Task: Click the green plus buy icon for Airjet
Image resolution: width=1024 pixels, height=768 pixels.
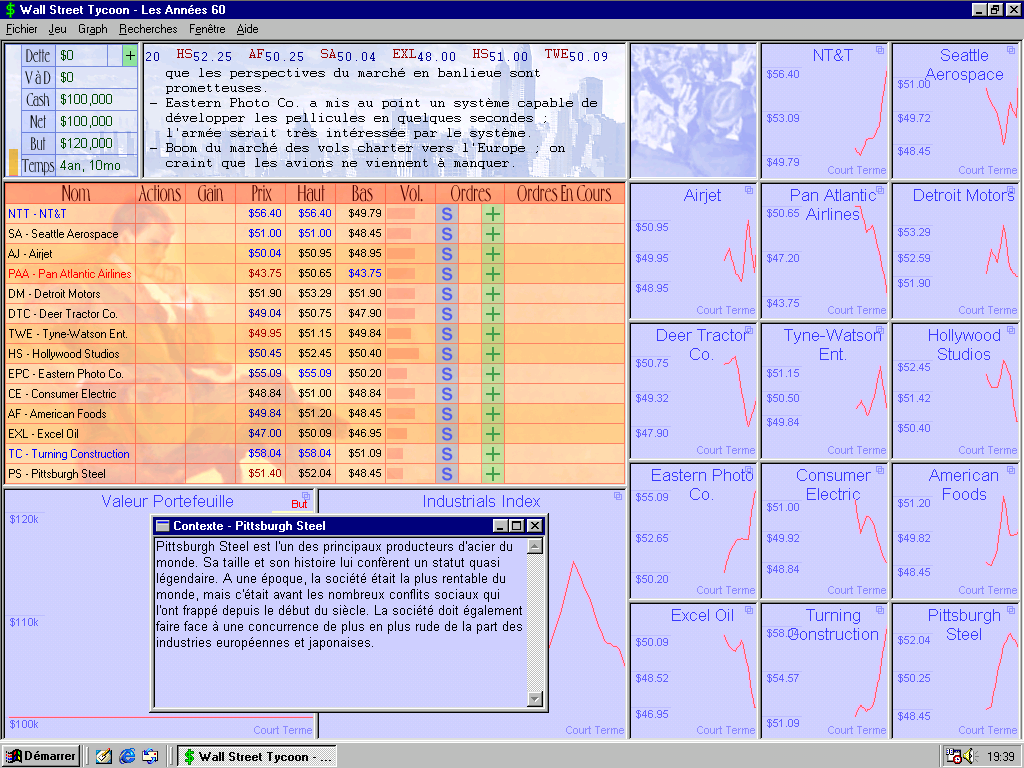Action: [493, 254]
